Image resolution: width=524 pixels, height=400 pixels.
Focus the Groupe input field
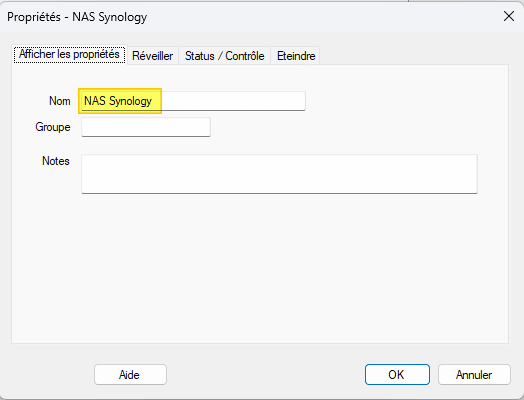coord(146,127)
